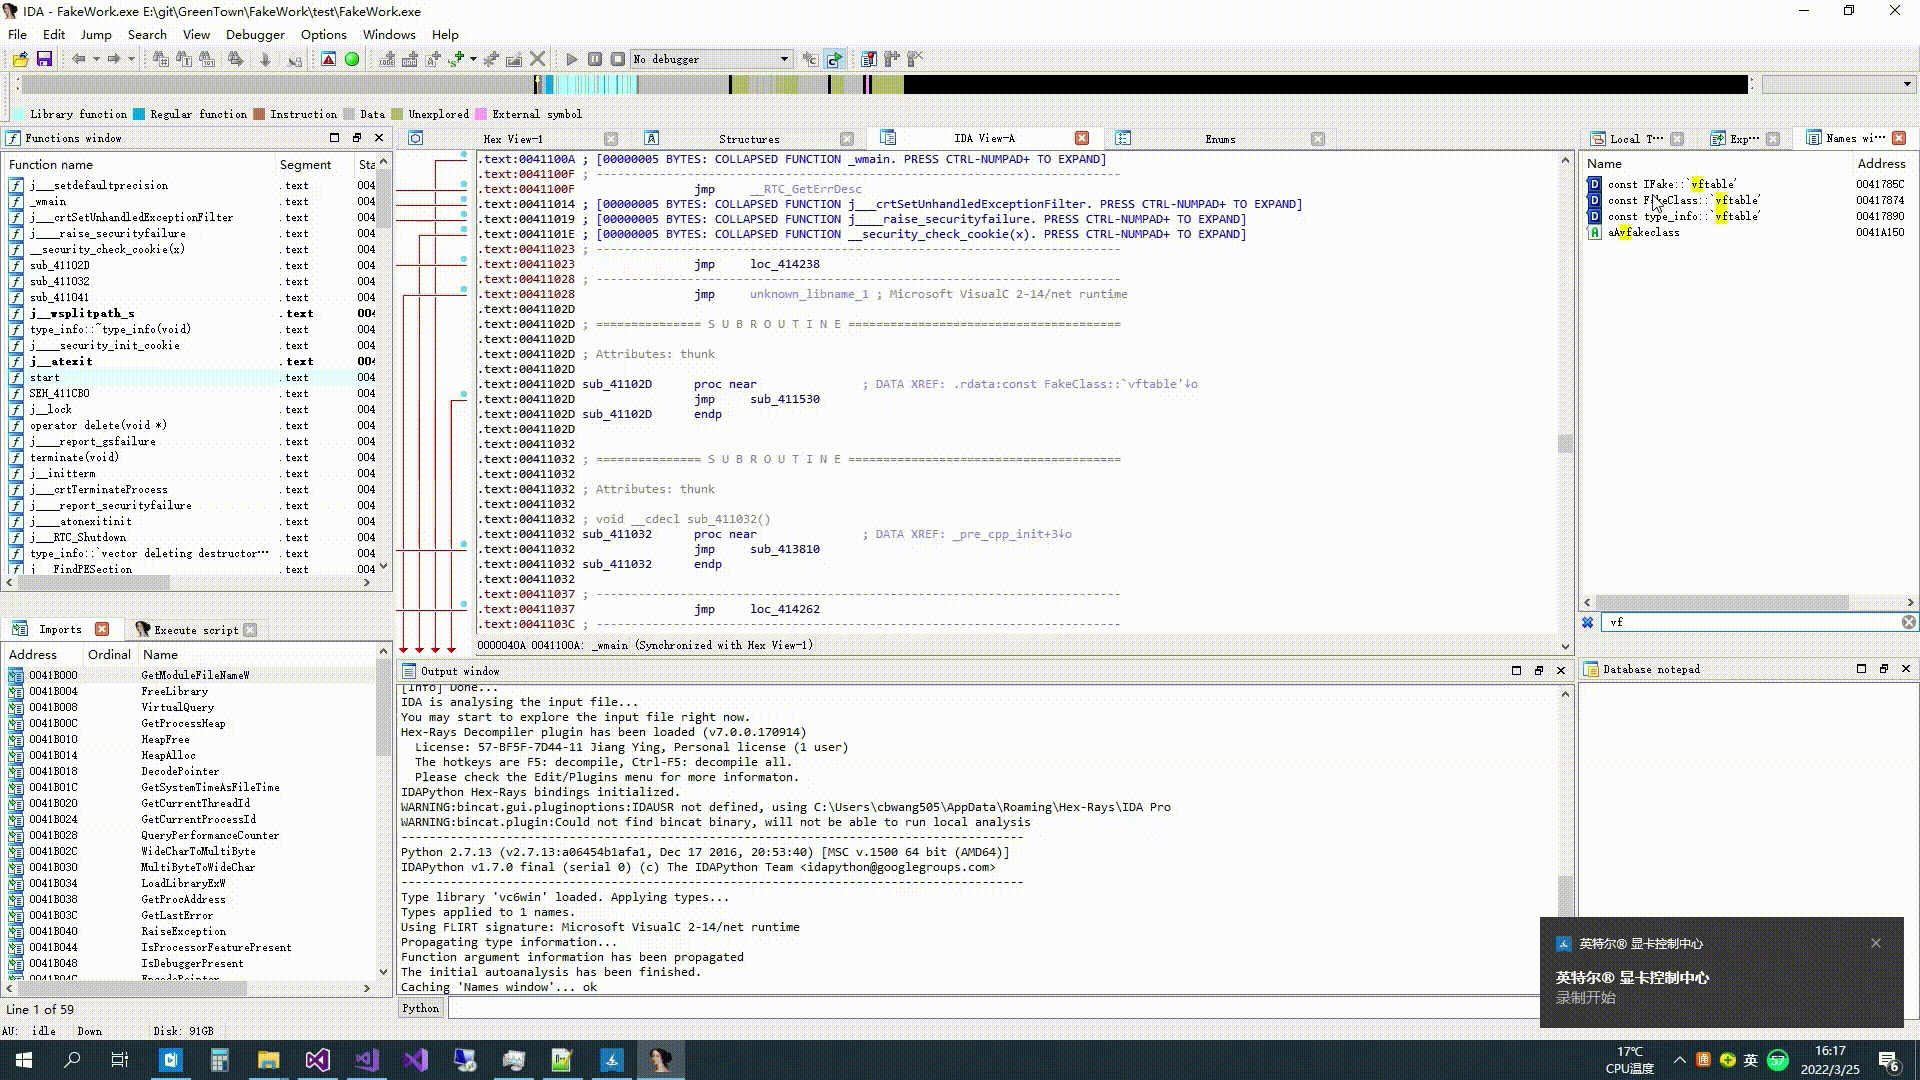Click the X delete icon in toolbar

click(x=538, y=59)
